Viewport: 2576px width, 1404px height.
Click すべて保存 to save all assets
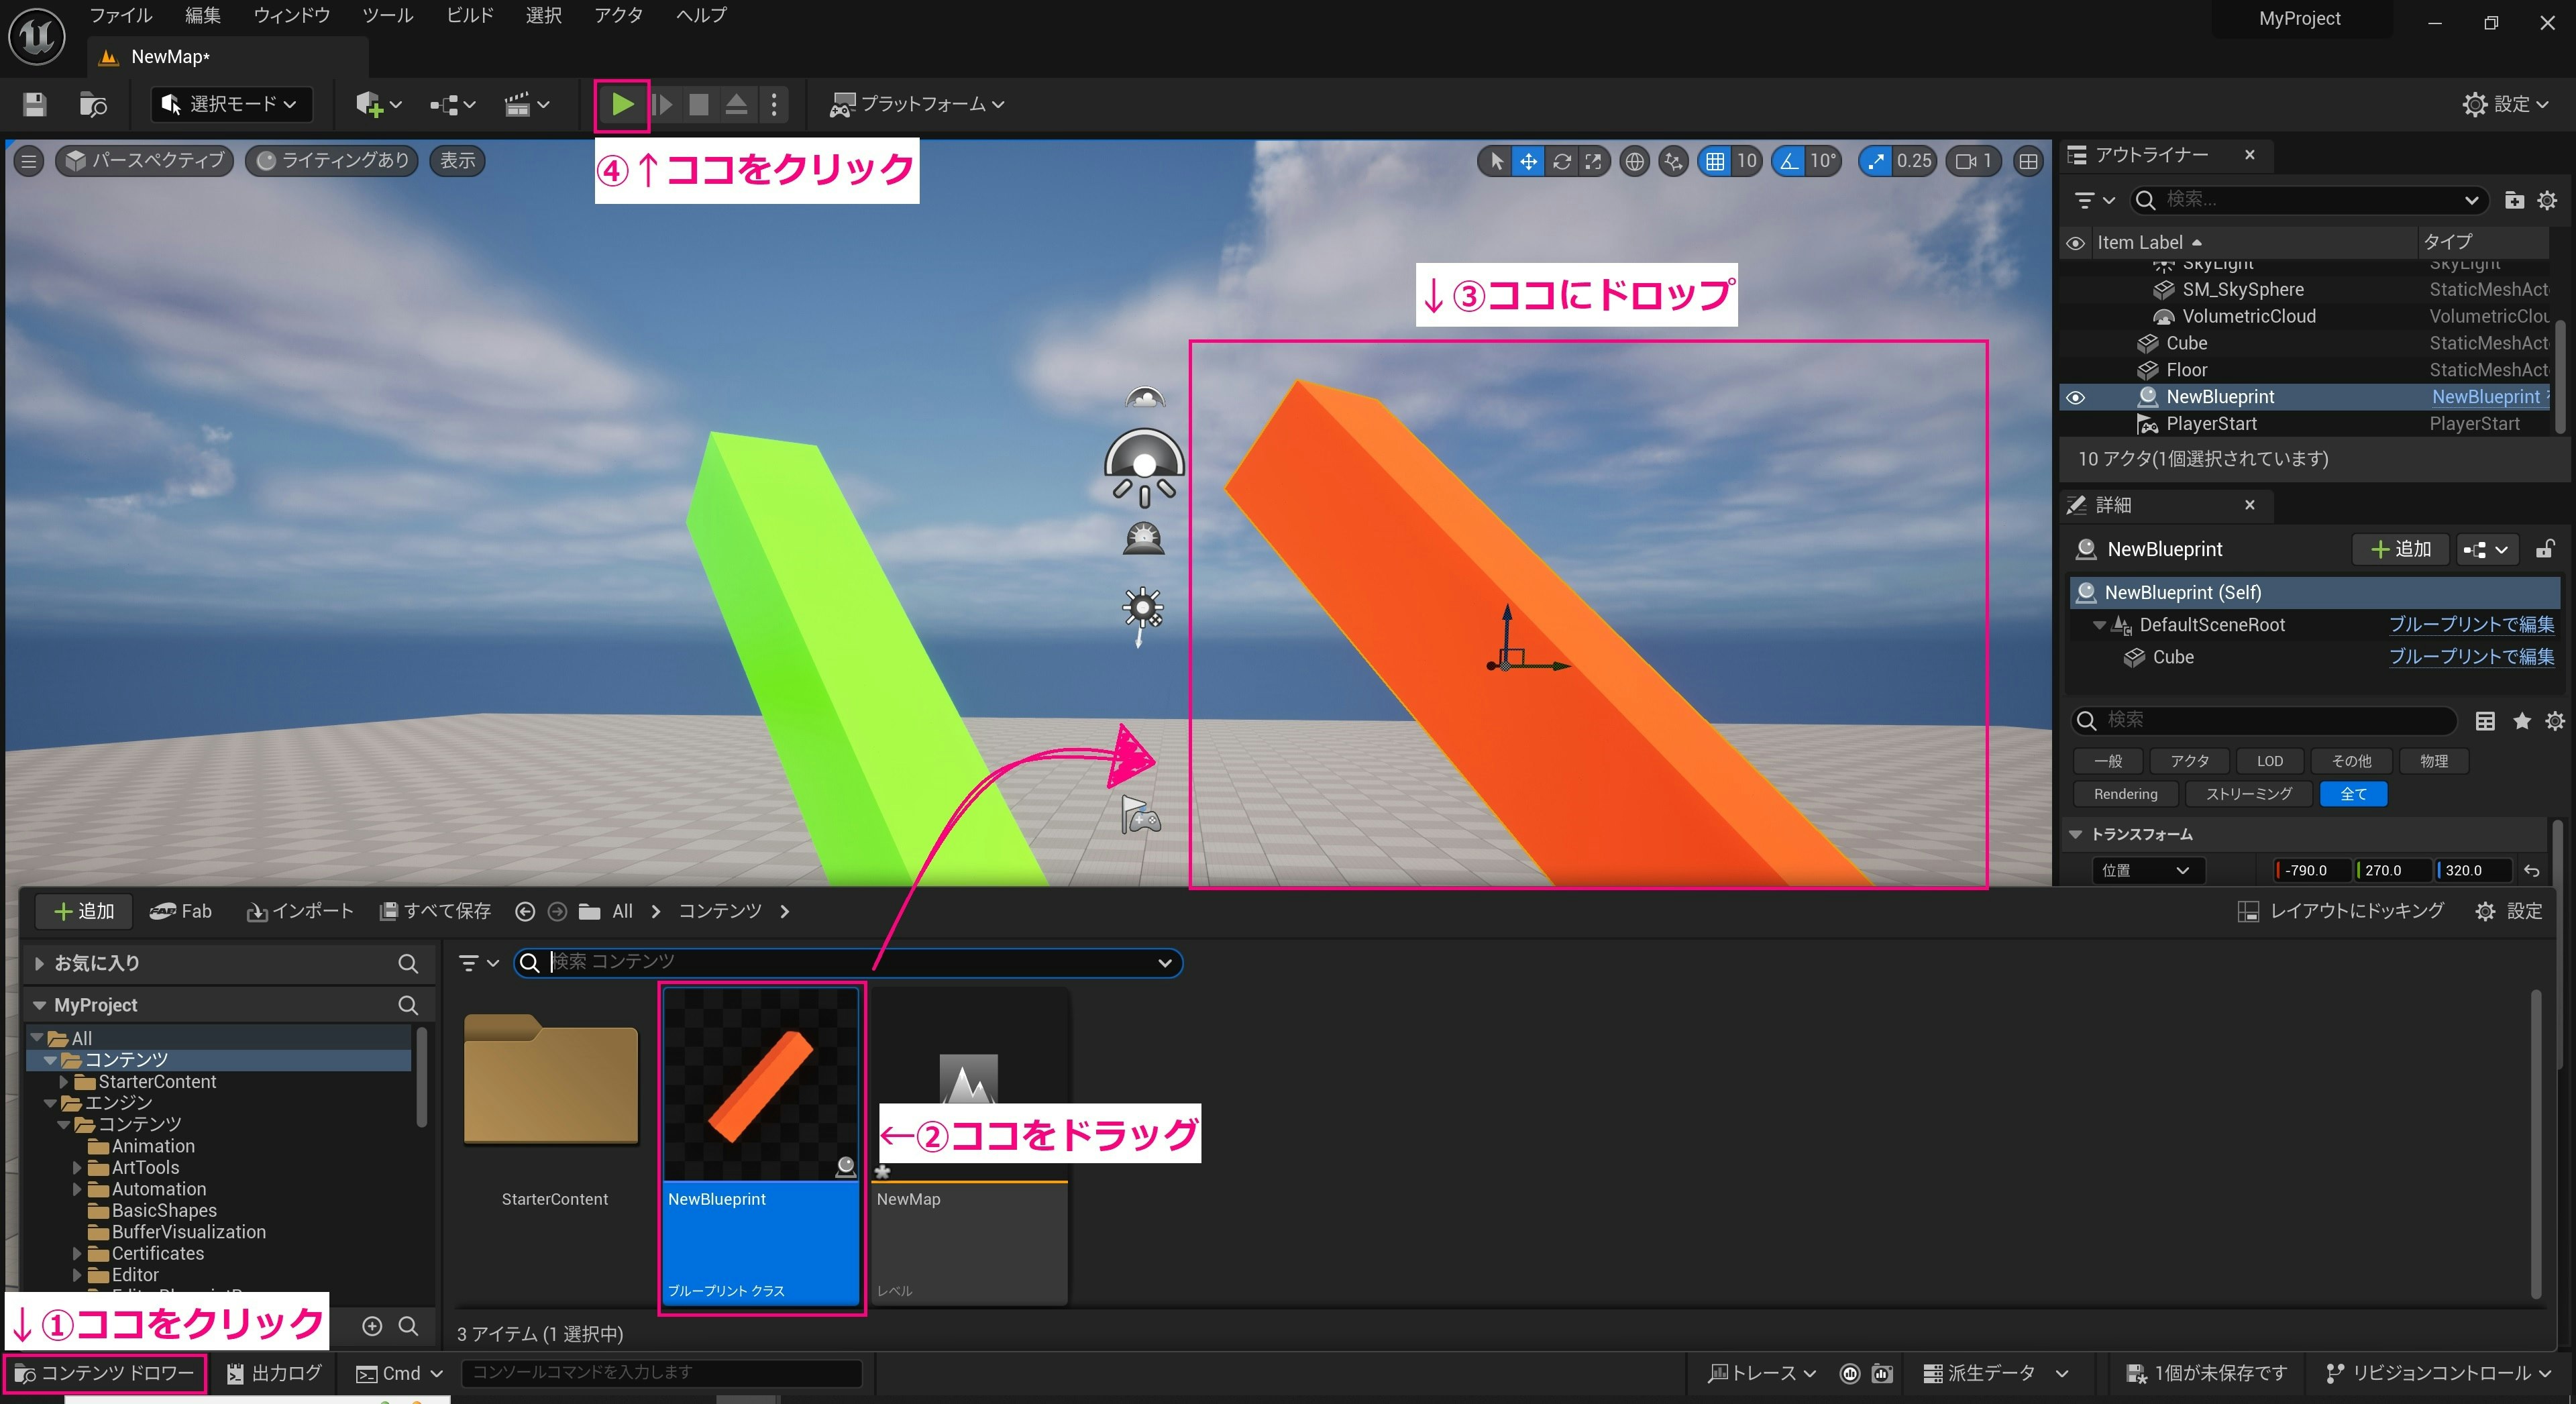click(435, 911)
